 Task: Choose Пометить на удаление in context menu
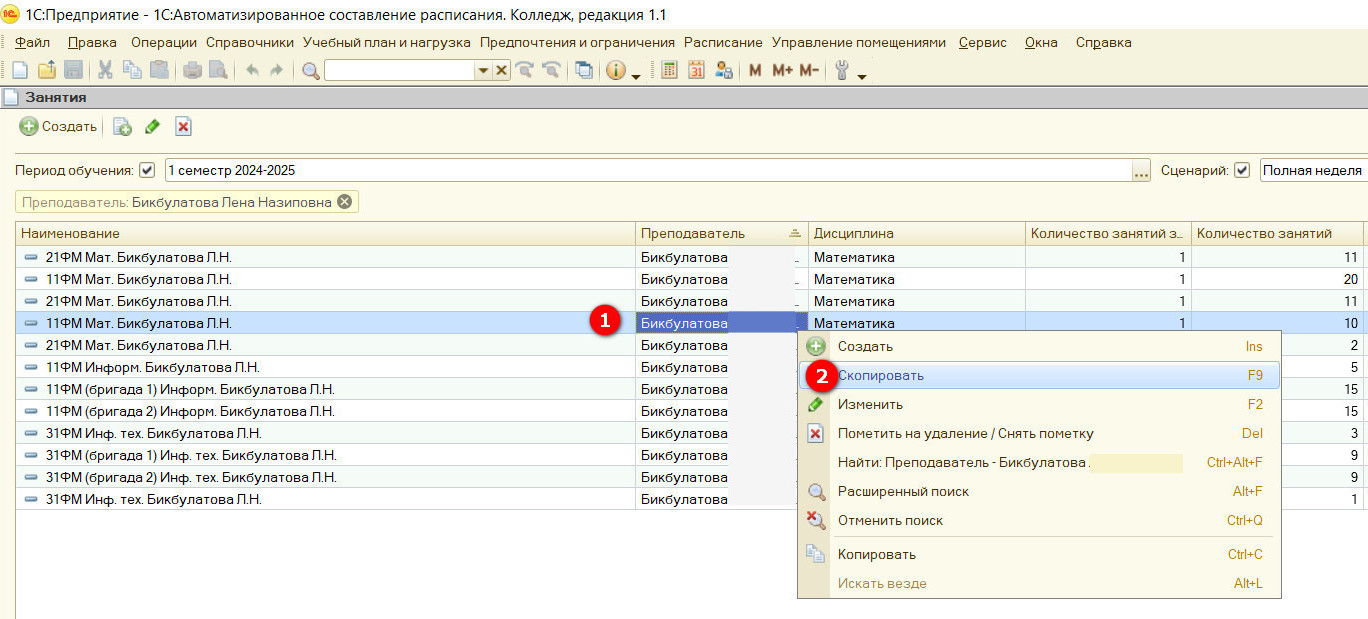click(x=1039, y=434)
